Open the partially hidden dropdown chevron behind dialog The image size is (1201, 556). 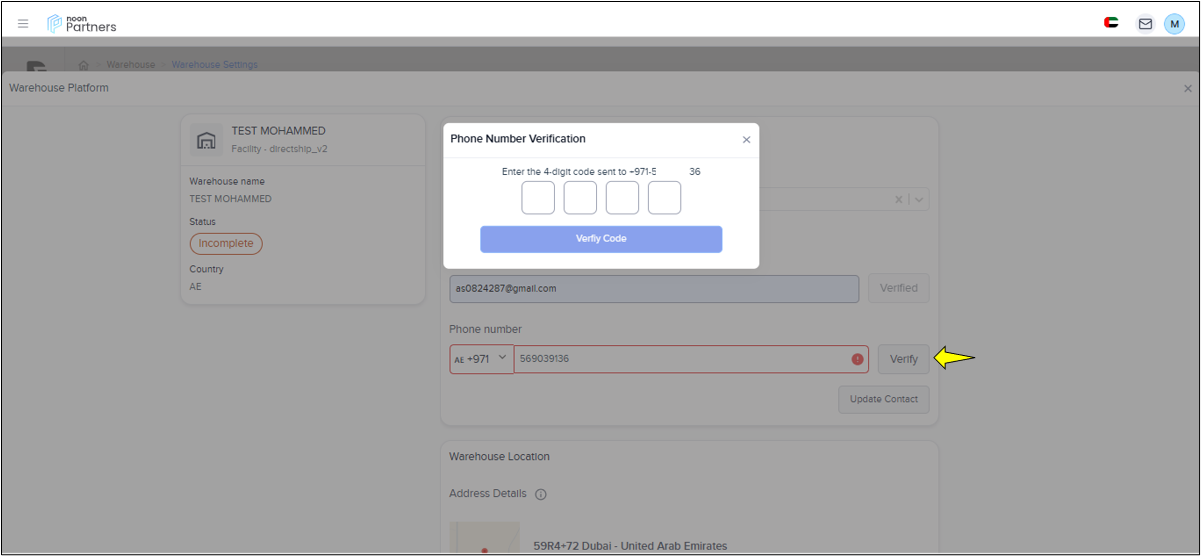pyautogui.click(x=919, y=199)
